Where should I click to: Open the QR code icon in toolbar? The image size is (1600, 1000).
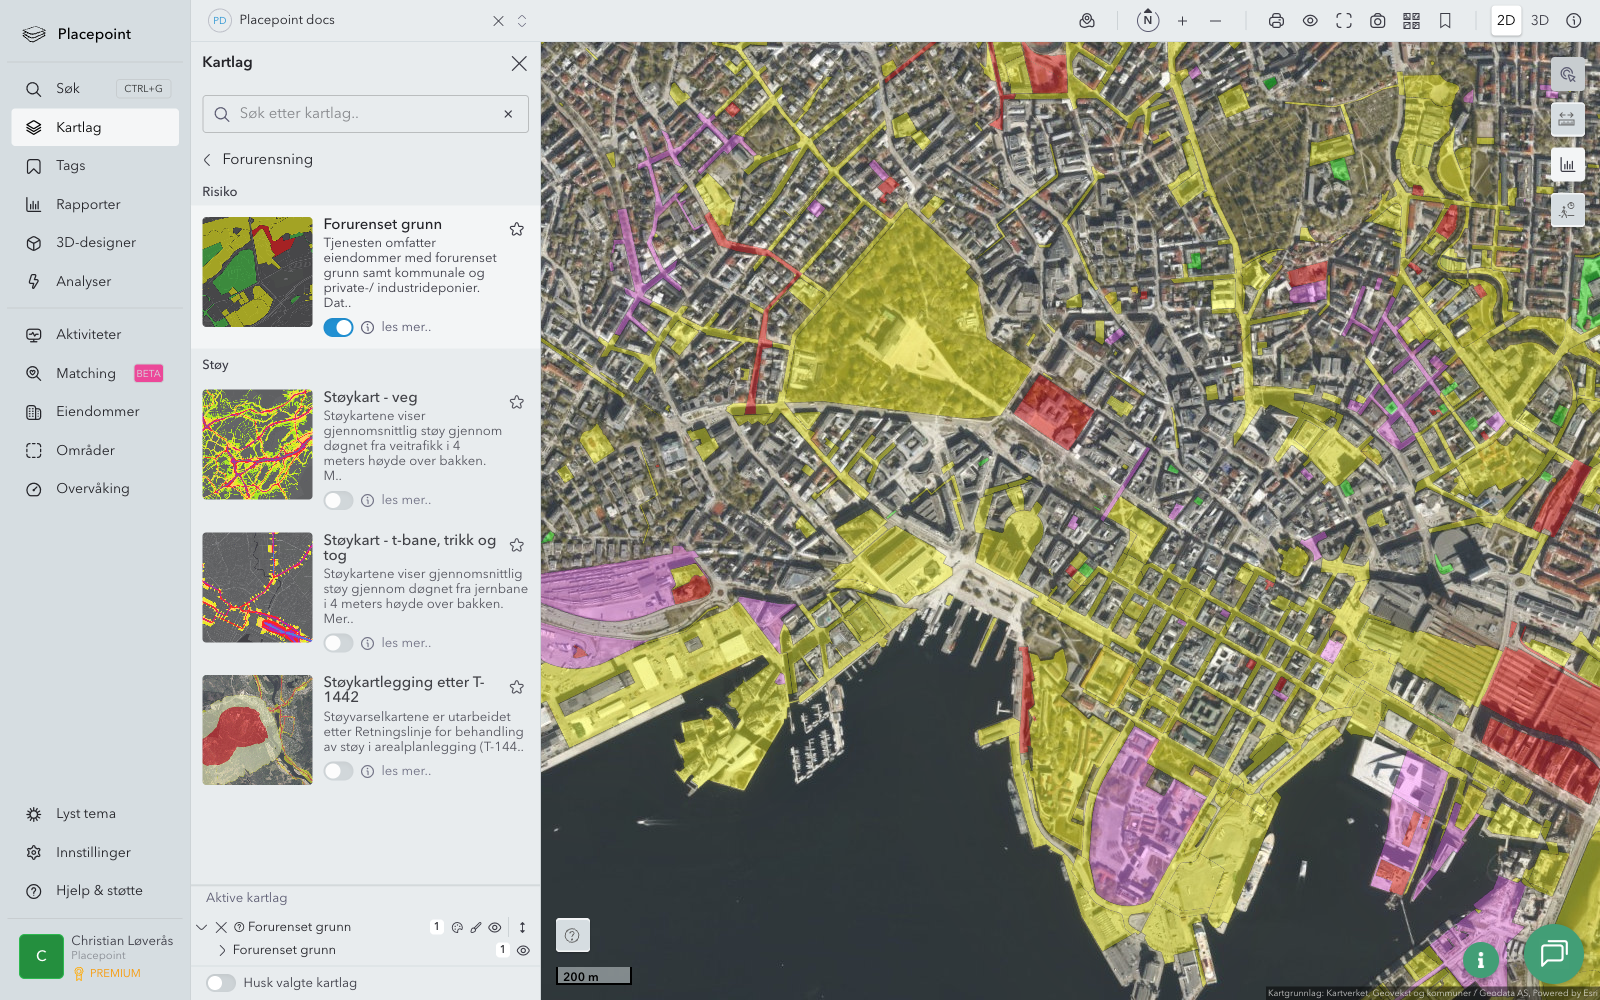click(x=1411, y=21)
